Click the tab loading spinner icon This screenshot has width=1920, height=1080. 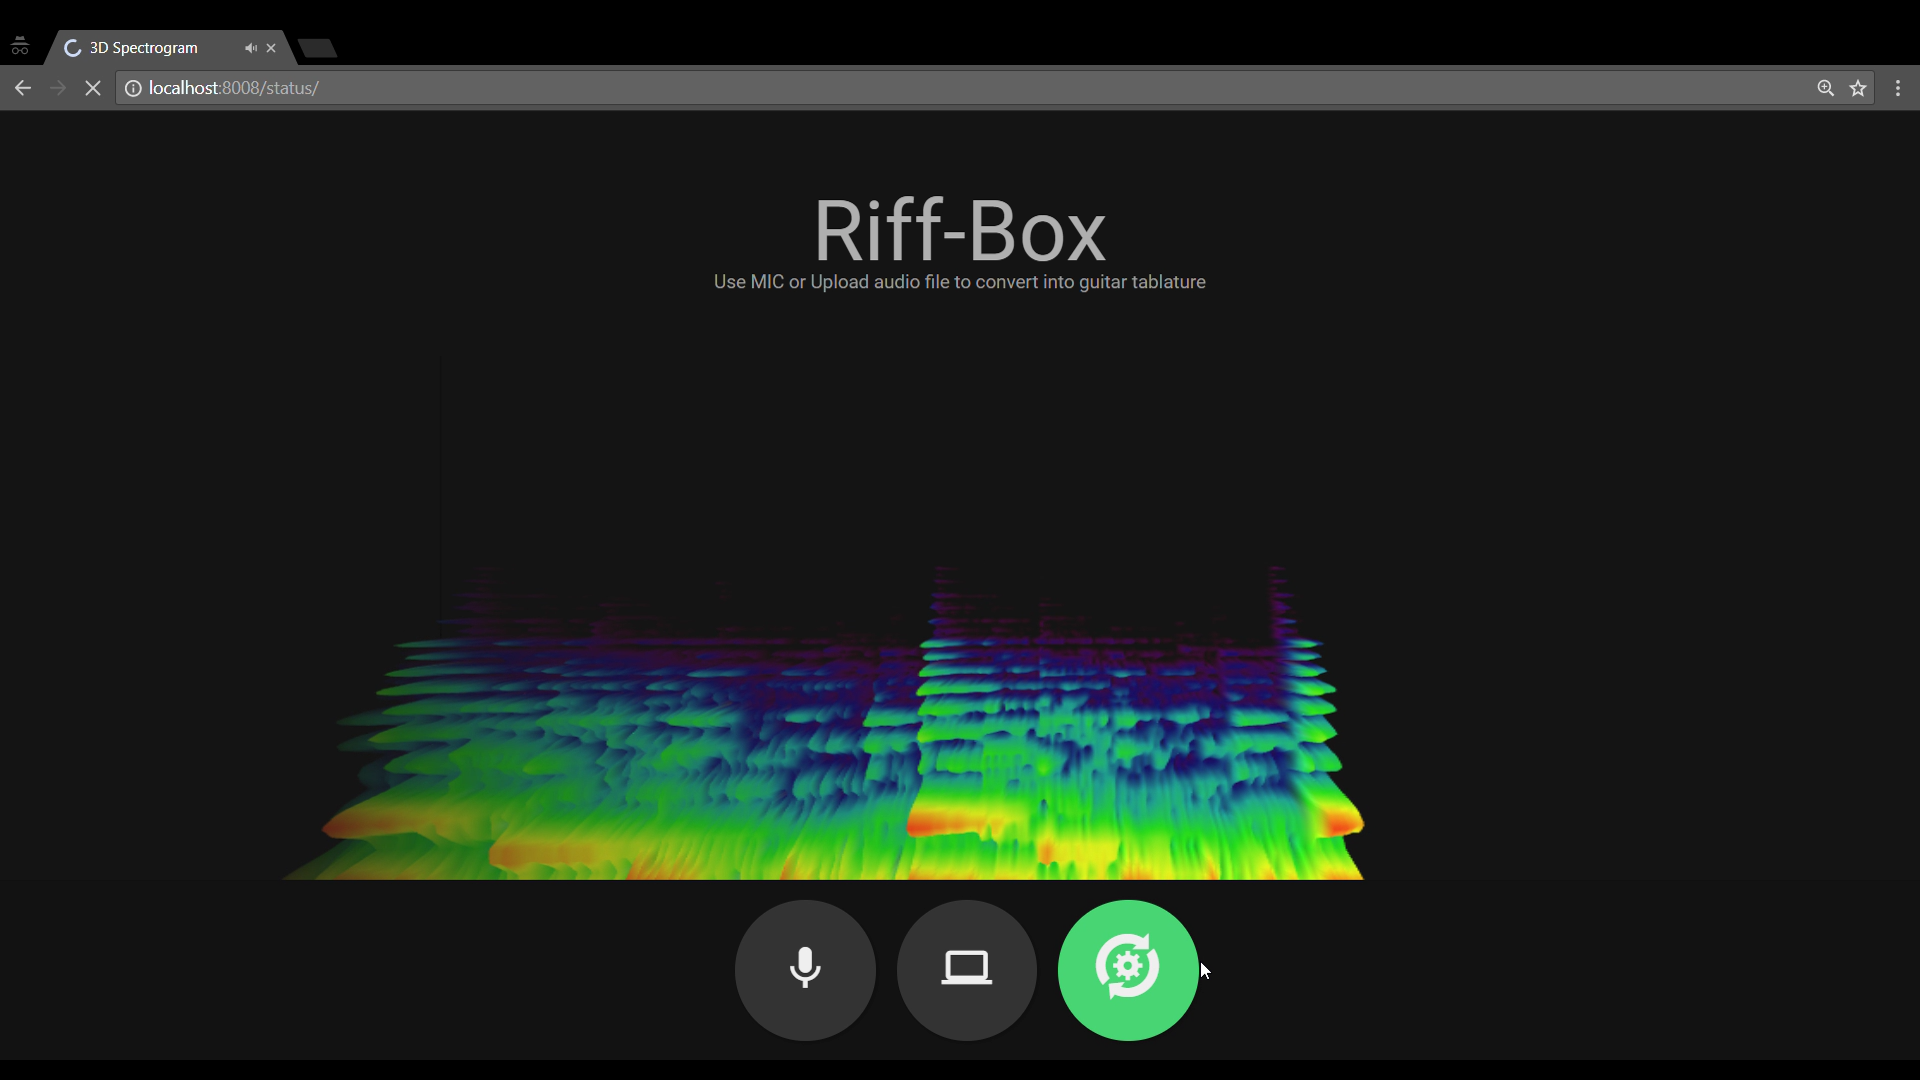tap(73, 48)
